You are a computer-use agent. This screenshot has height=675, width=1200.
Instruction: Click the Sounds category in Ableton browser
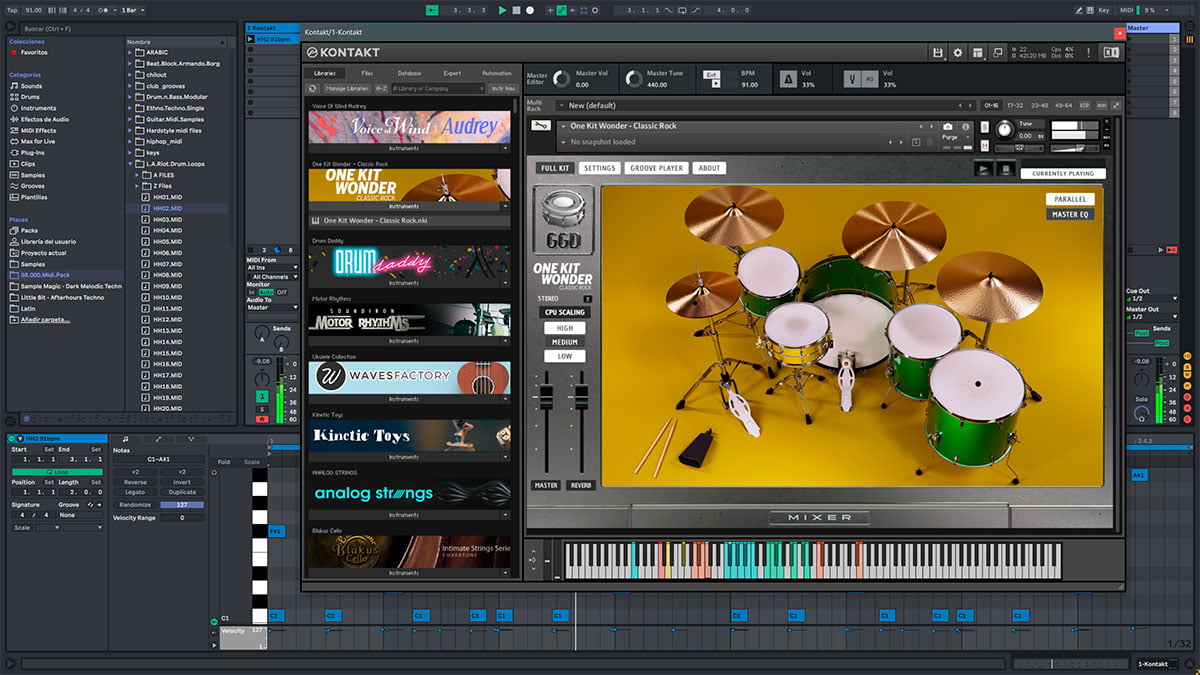point(31,86)
